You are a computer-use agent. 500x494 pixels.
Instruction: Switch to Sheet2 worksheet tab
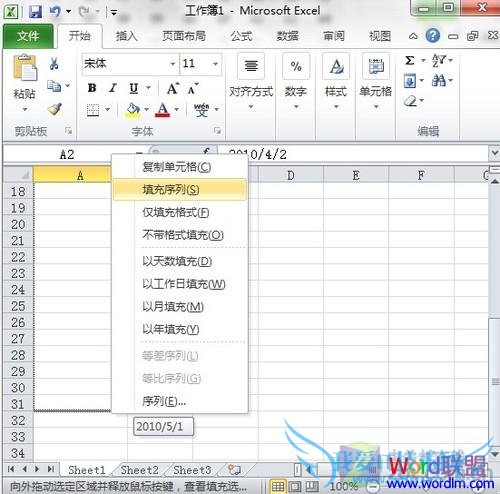pos(140,470)
